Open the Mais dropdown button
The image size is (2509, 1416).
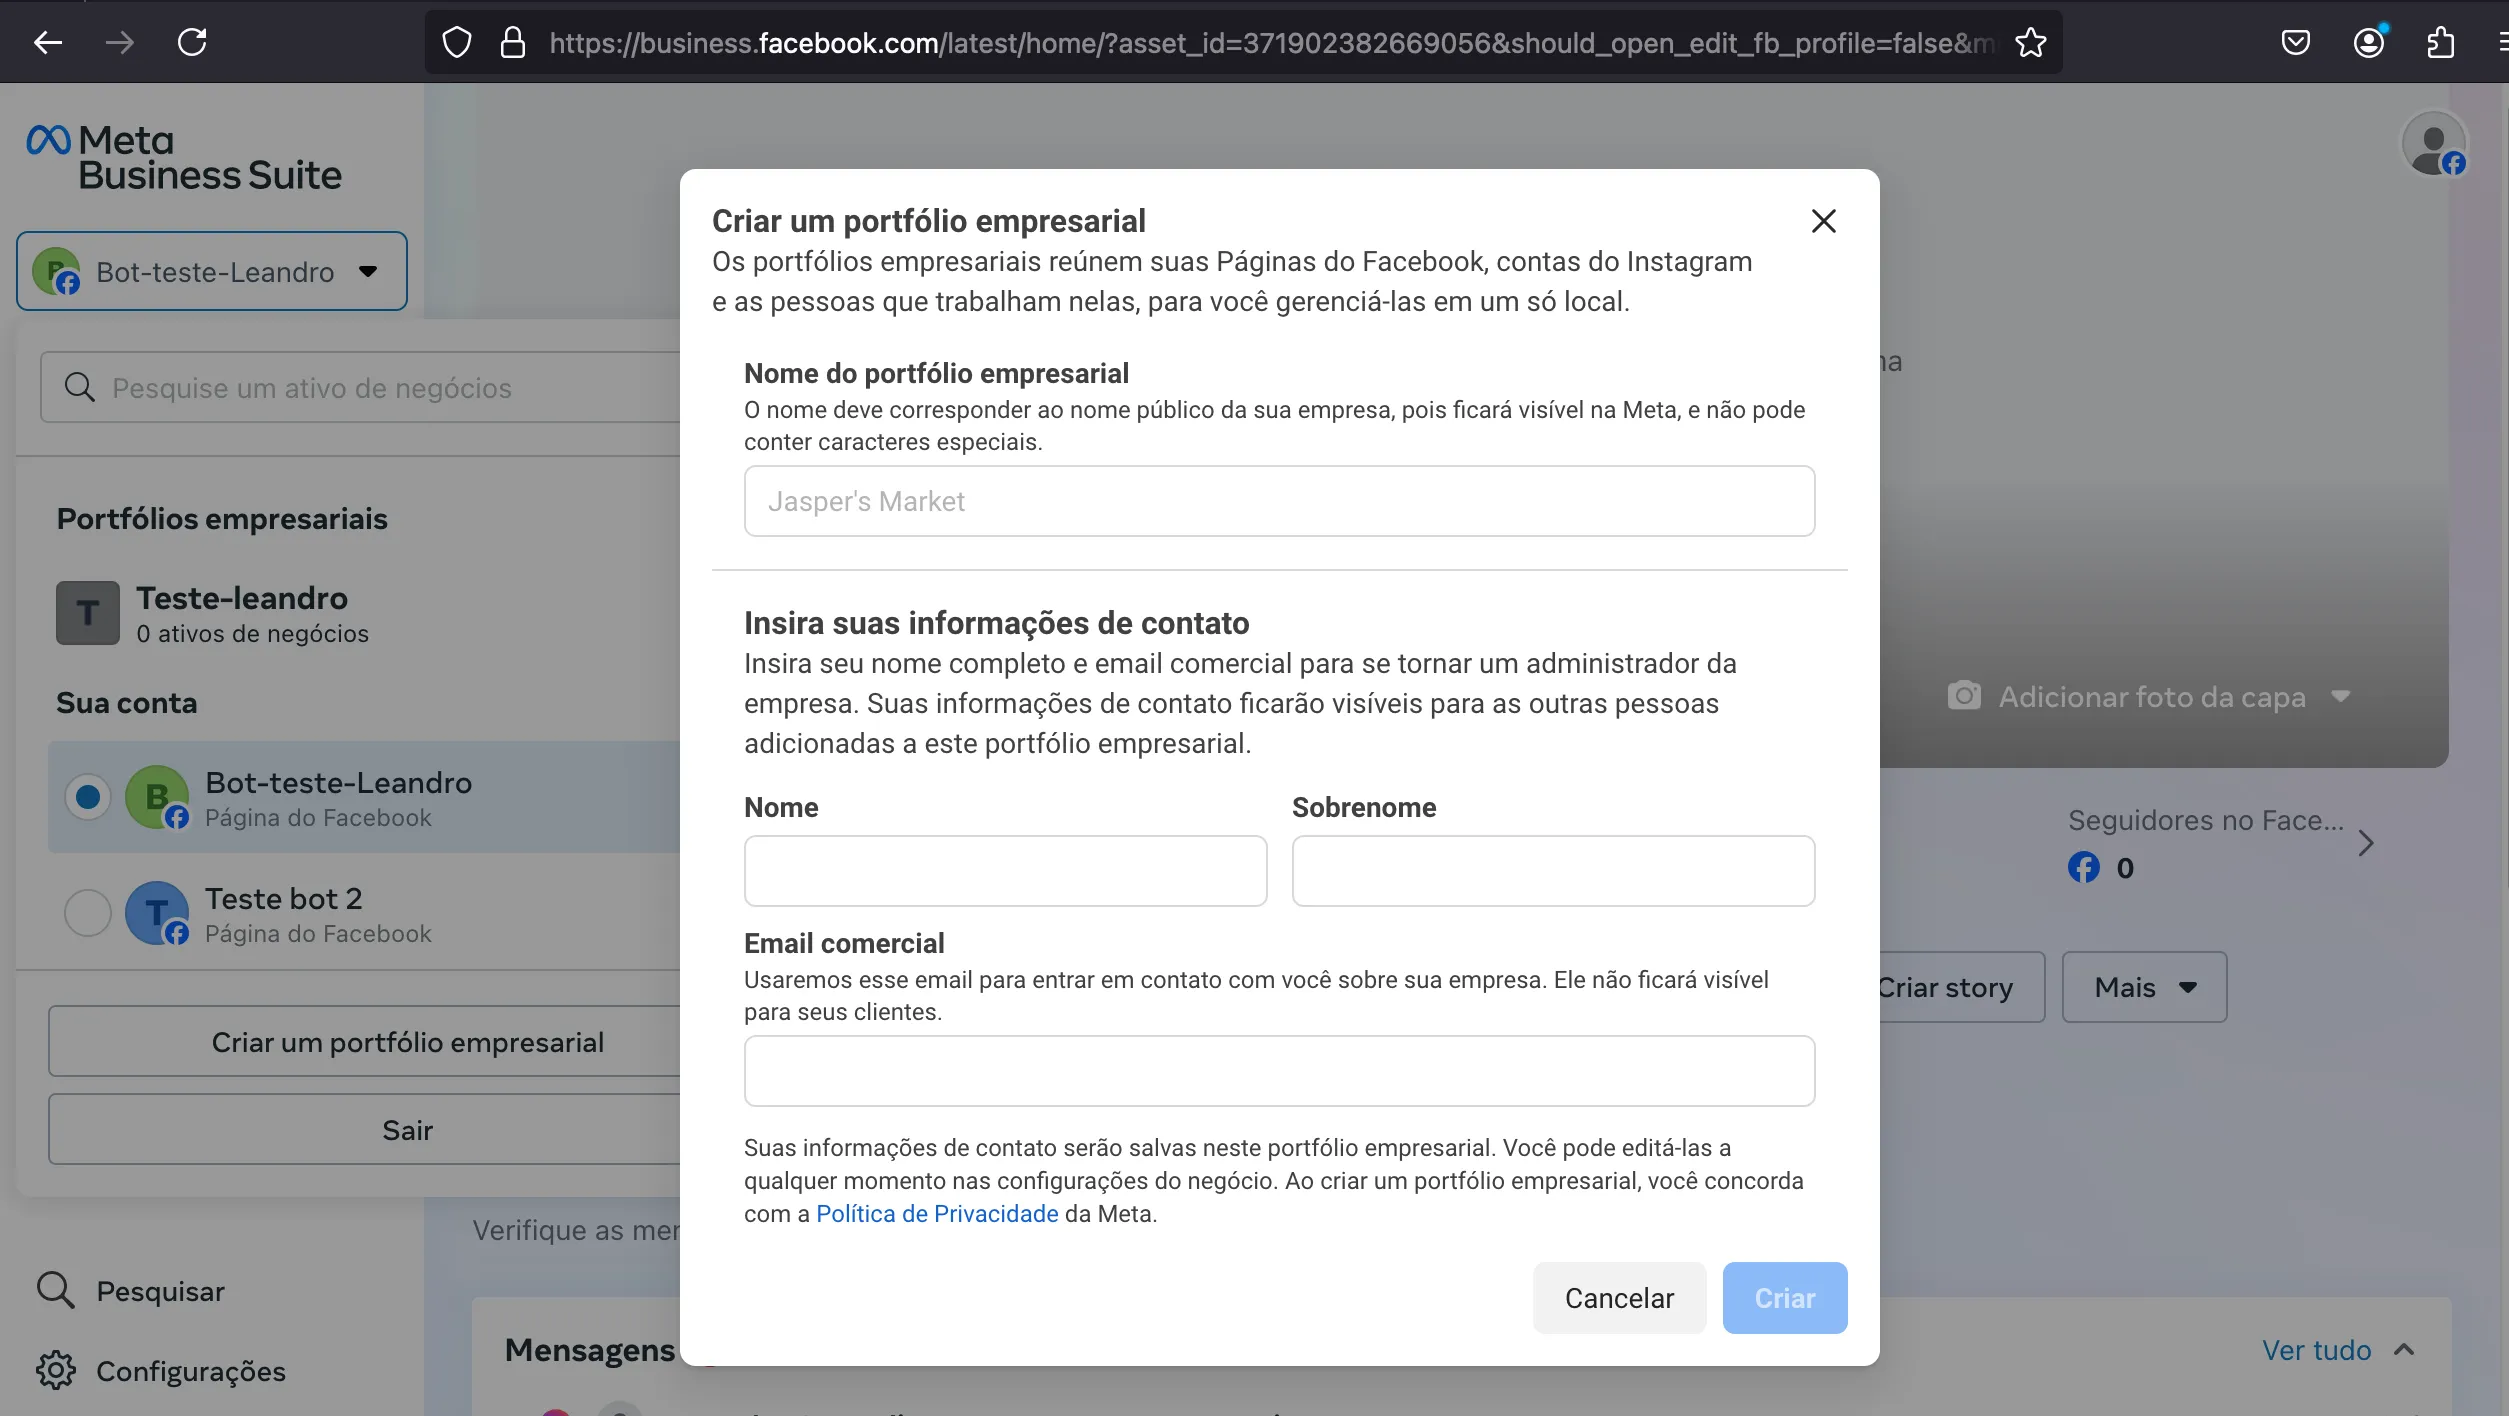pyautogui.click(x=2144, y=987)
